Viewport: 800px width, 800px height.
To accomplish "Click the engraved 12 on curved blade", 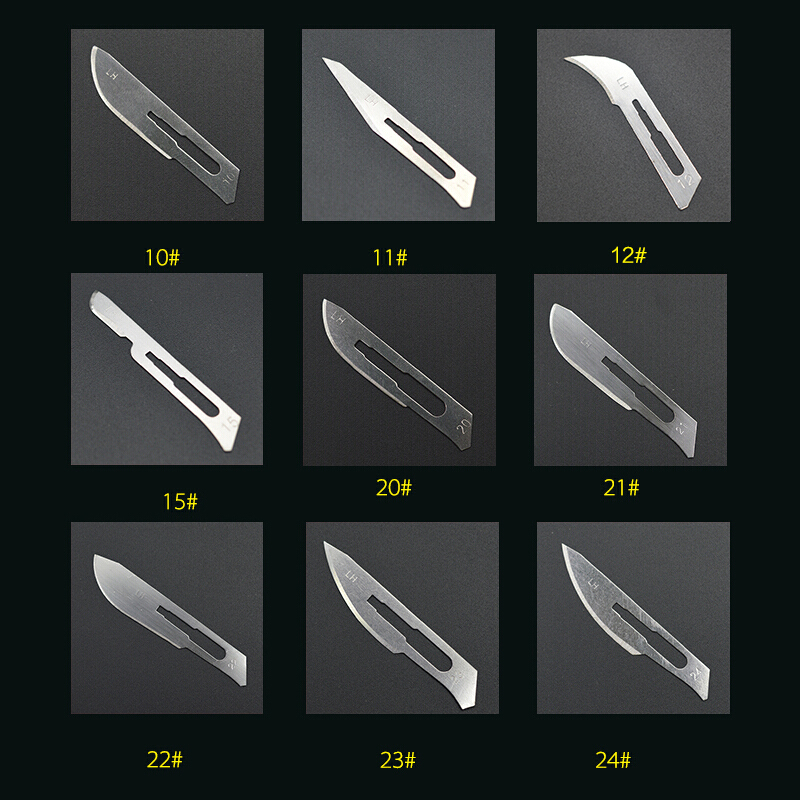I will (685, 180).
